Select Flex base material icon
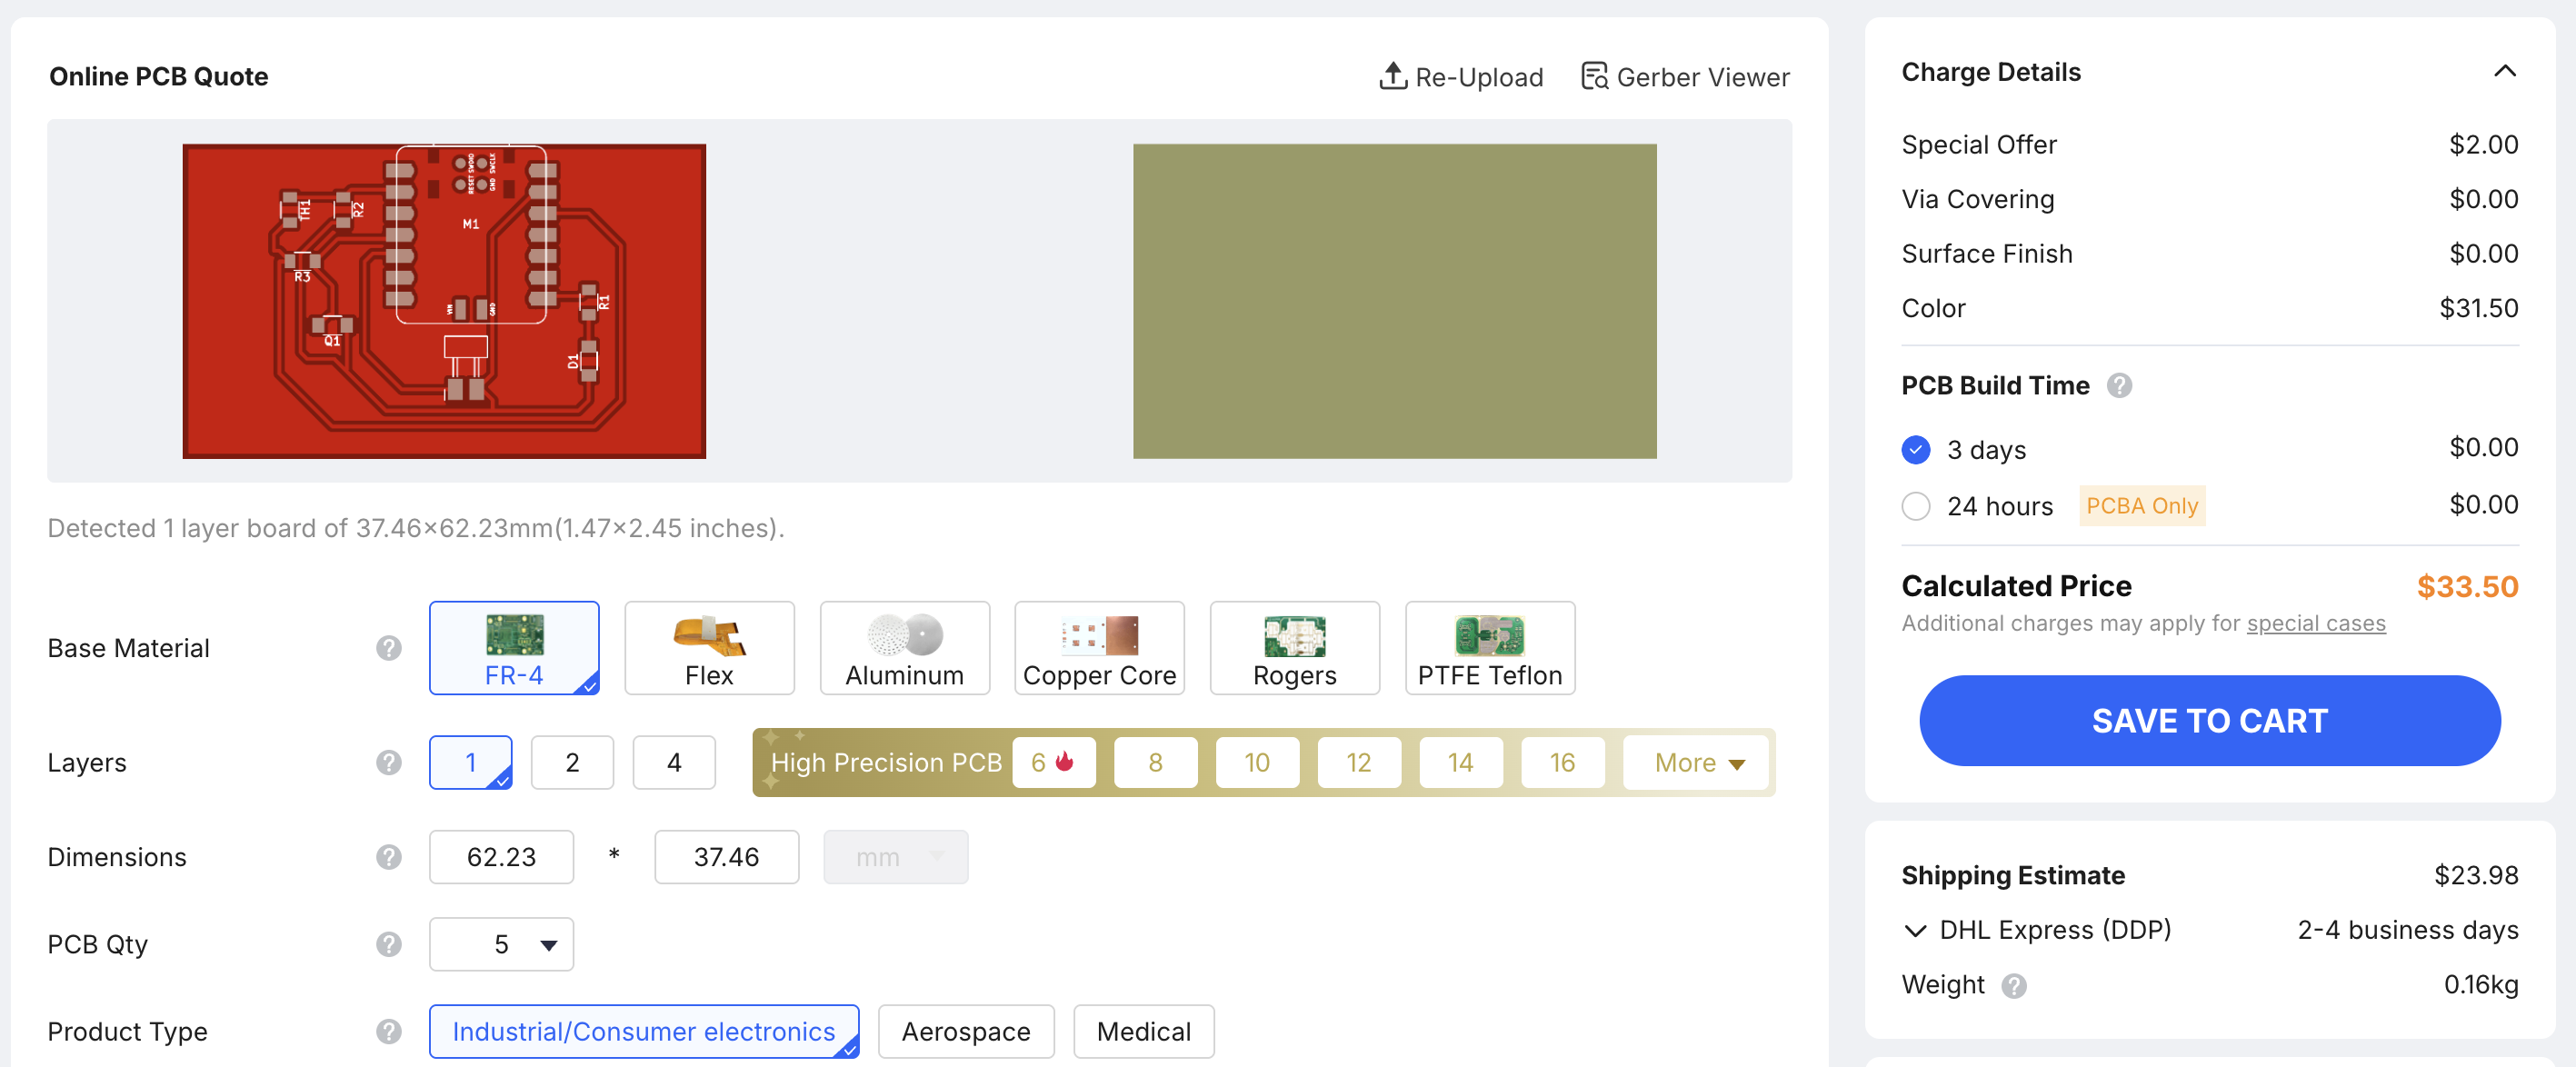This screenshot has width=2576, height=1067. tap(708, 634)
